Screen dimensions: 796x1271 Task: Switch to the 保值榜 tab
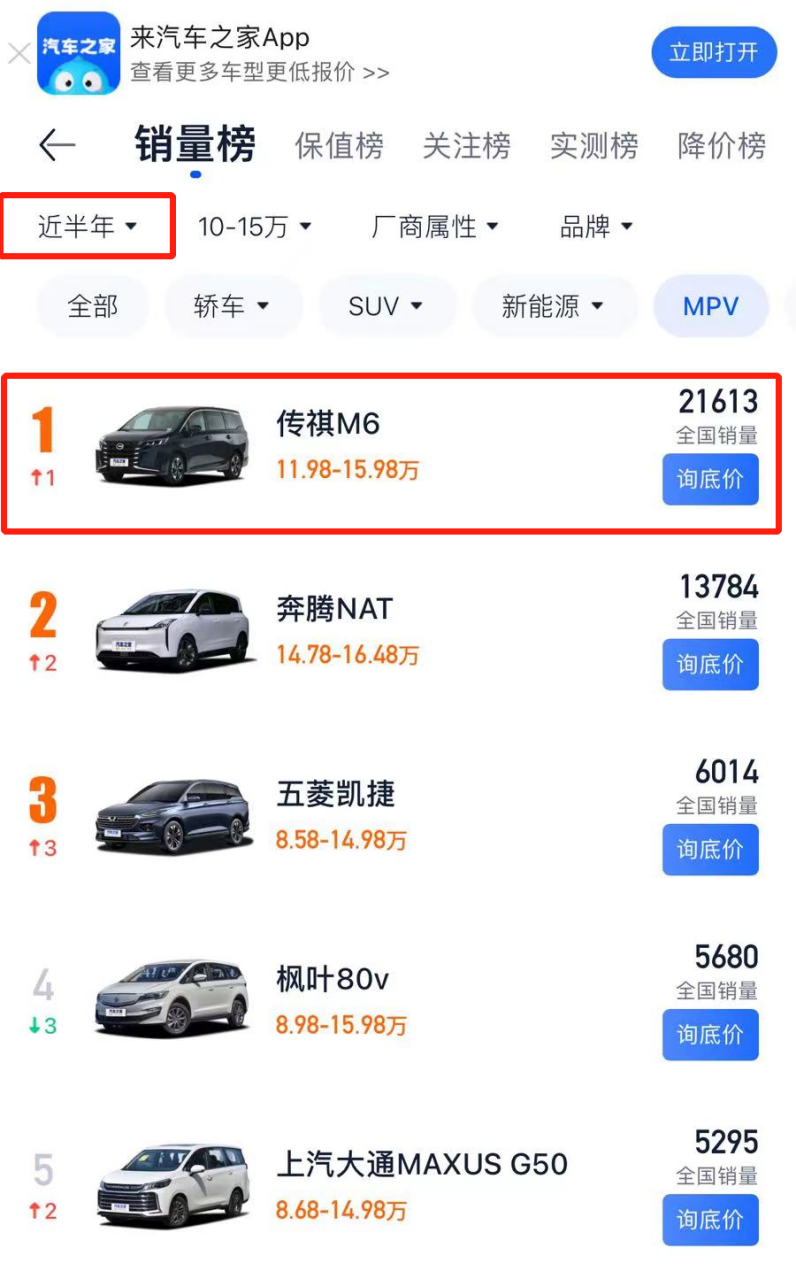point(339,146)
